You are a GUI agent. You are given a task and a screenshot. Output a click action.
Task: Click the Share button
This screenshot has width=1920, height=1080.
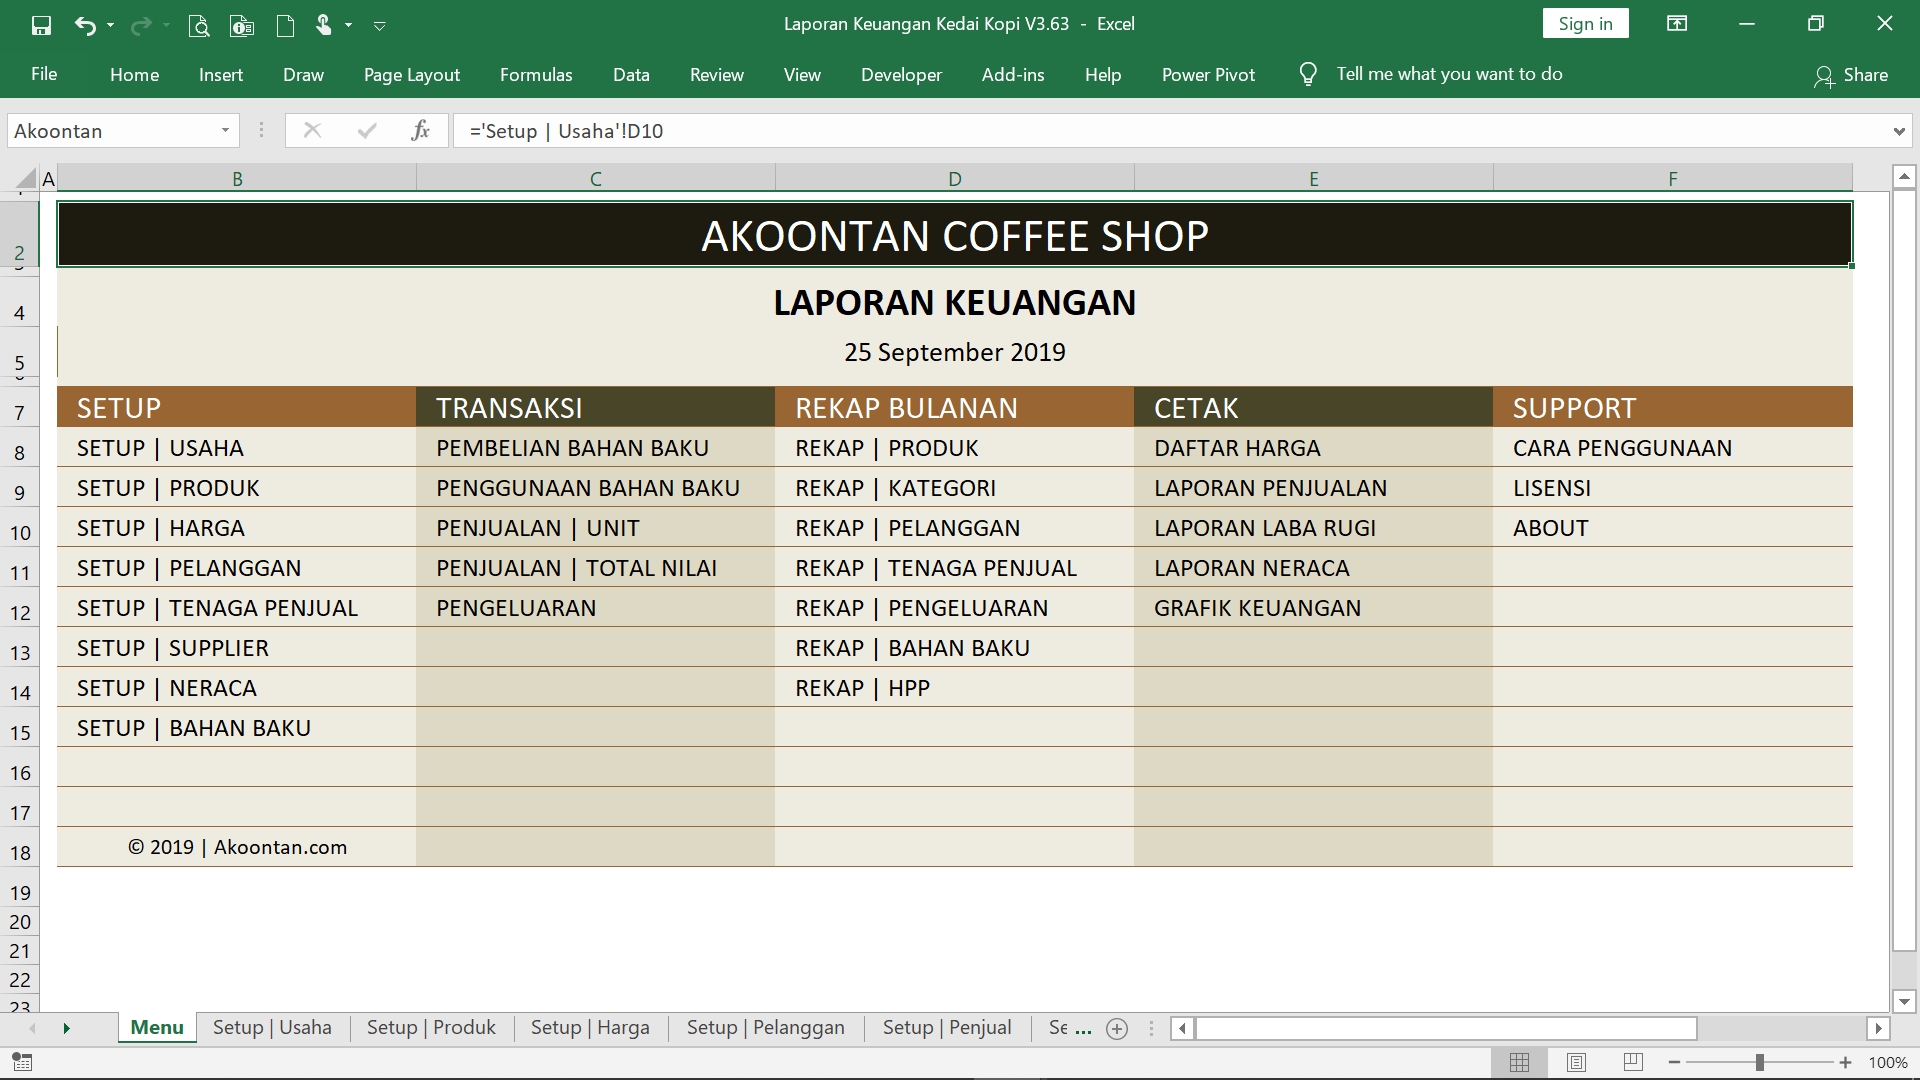(1851, 75)
